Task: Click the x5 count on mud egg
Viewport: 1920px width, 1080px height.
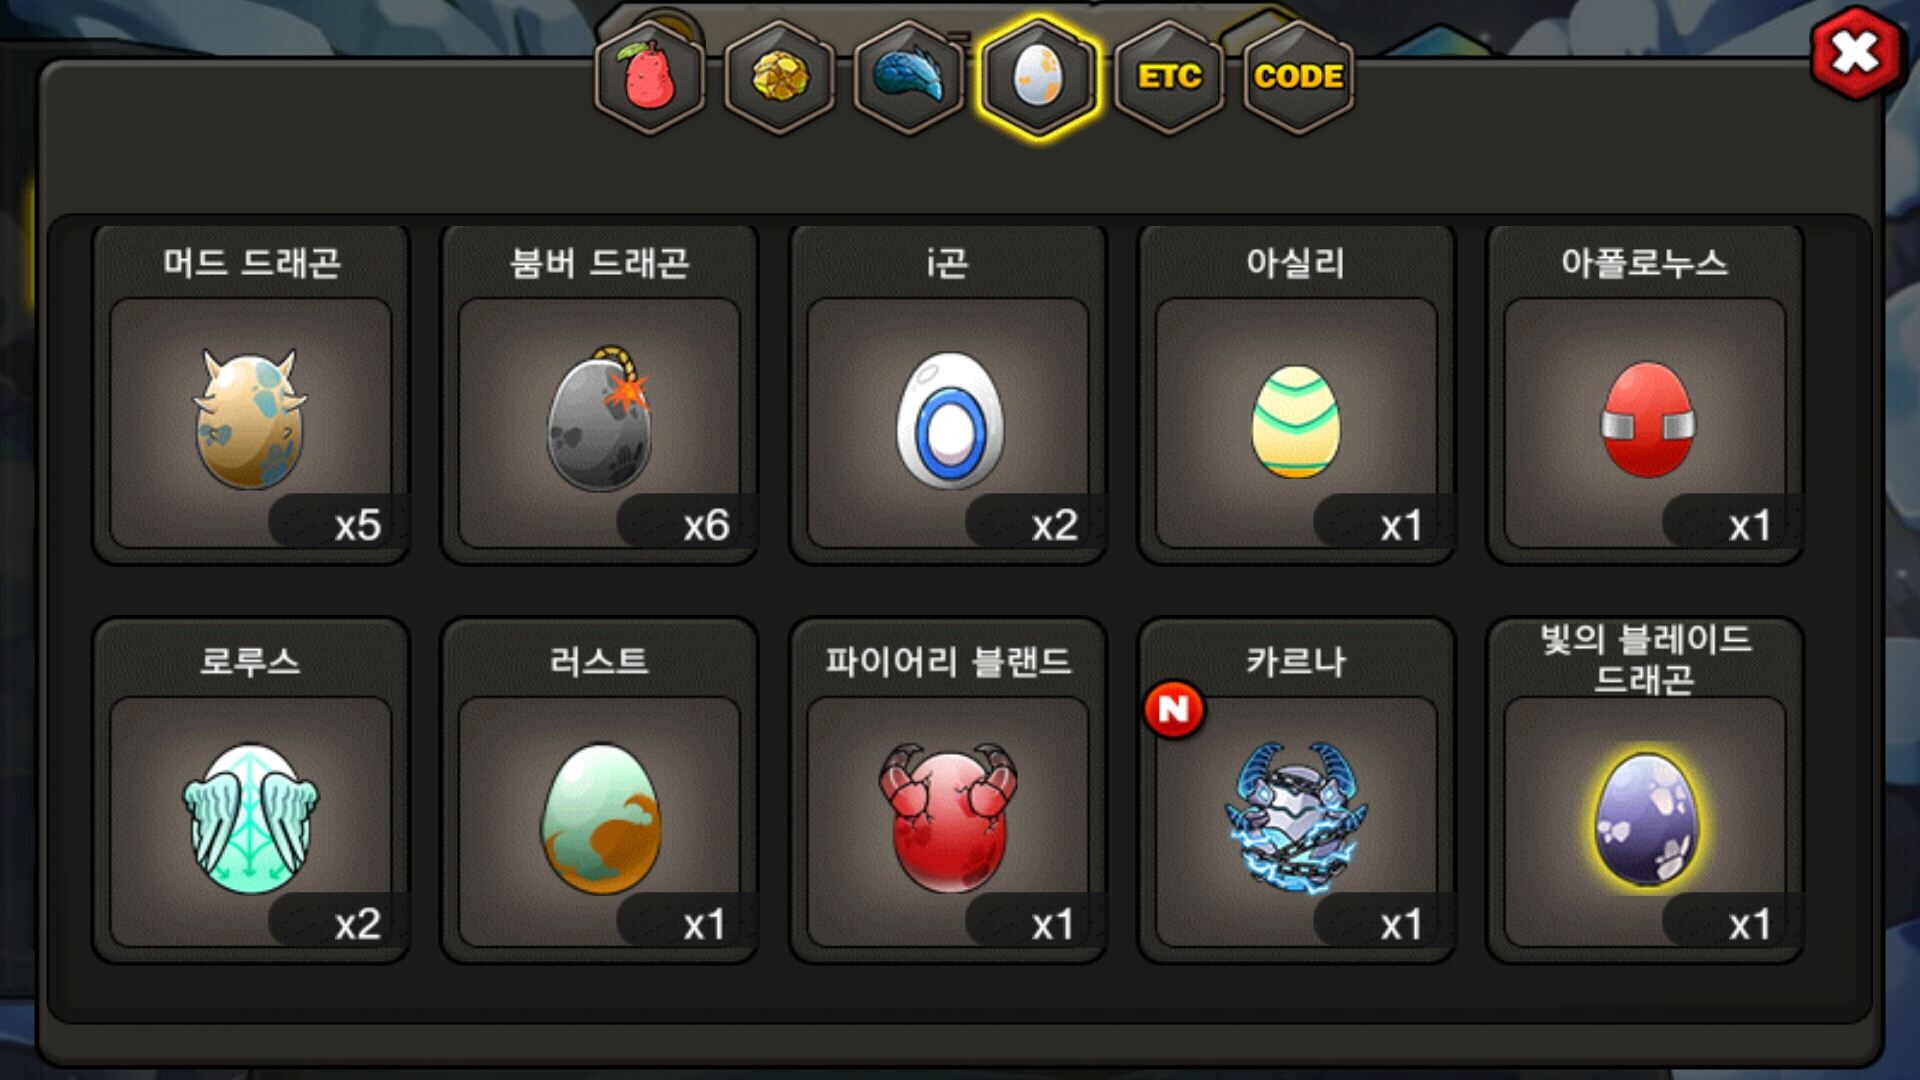Action: (357, 525)
